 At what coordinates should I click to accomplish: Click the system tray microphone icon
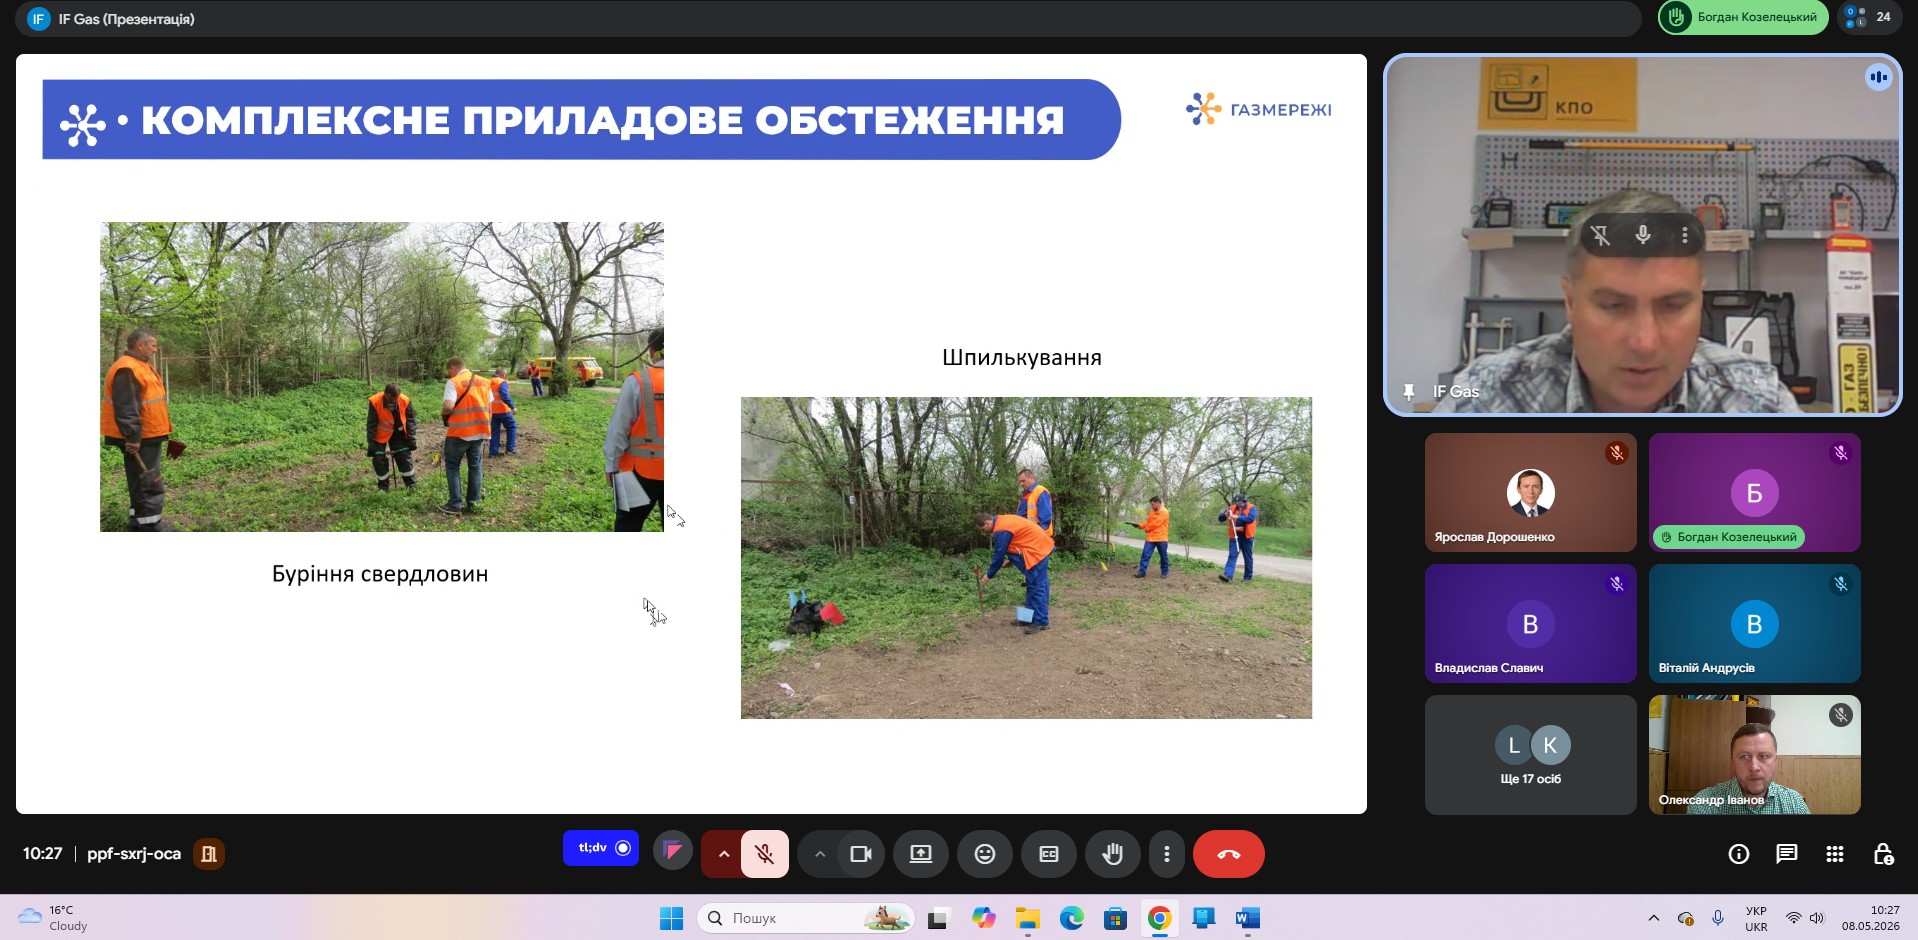tap(1718, 918)
